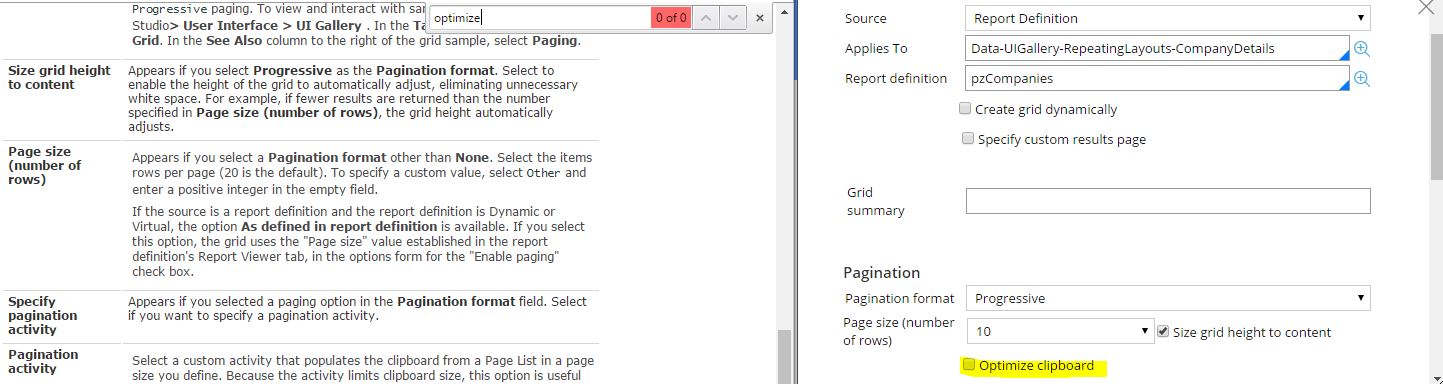Screen dimensions: 1443x384
Task: Go to next find result arrow
Action: click(733, 18)
